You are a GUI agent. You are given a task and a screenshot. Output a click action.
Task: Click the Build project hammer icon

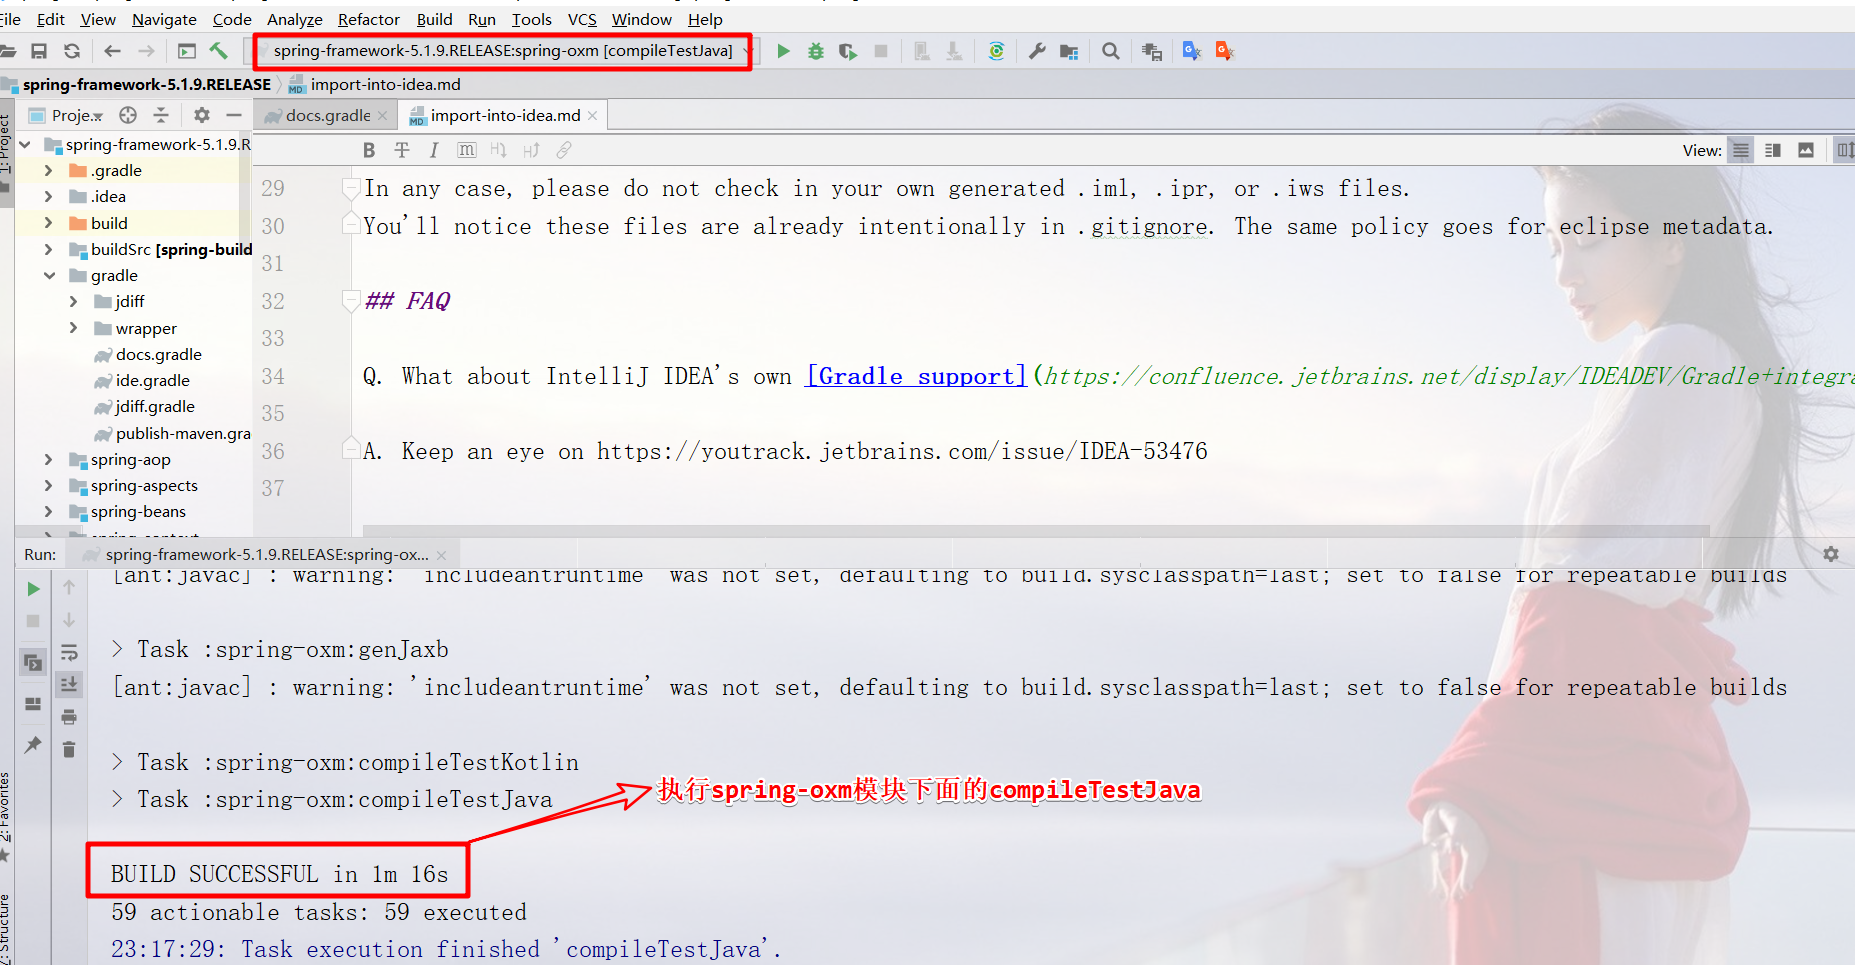[219, 51]
